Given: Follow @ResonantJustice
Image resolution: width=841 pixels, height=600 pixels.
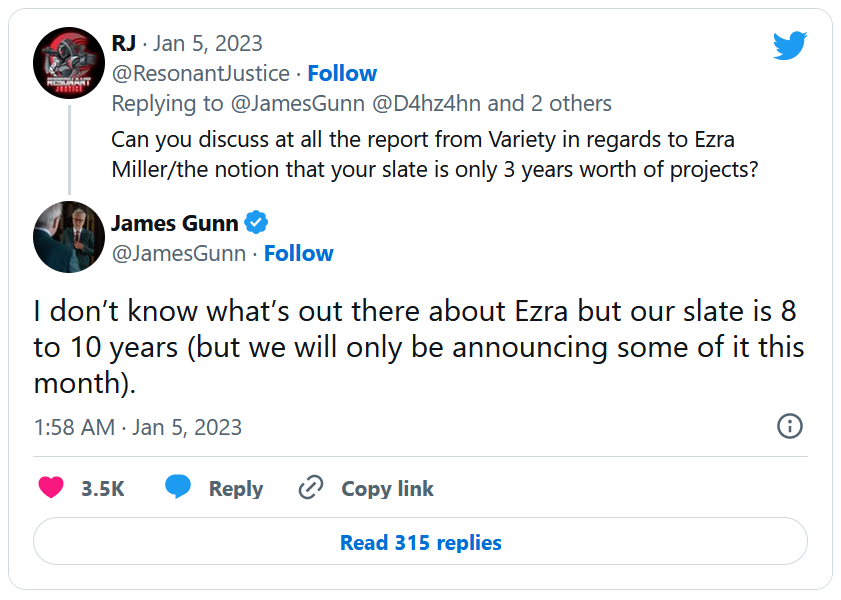Looking at the screenshot, I should click(x=342, y=73).
